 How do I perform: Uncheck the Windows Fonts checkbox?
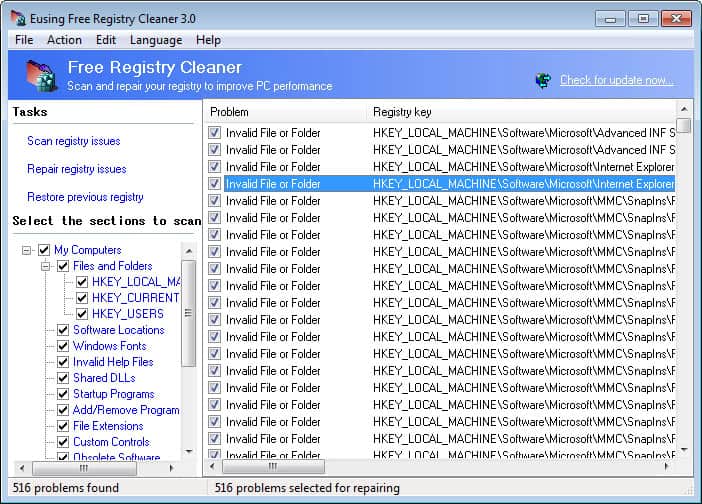[x=63, y=346]
